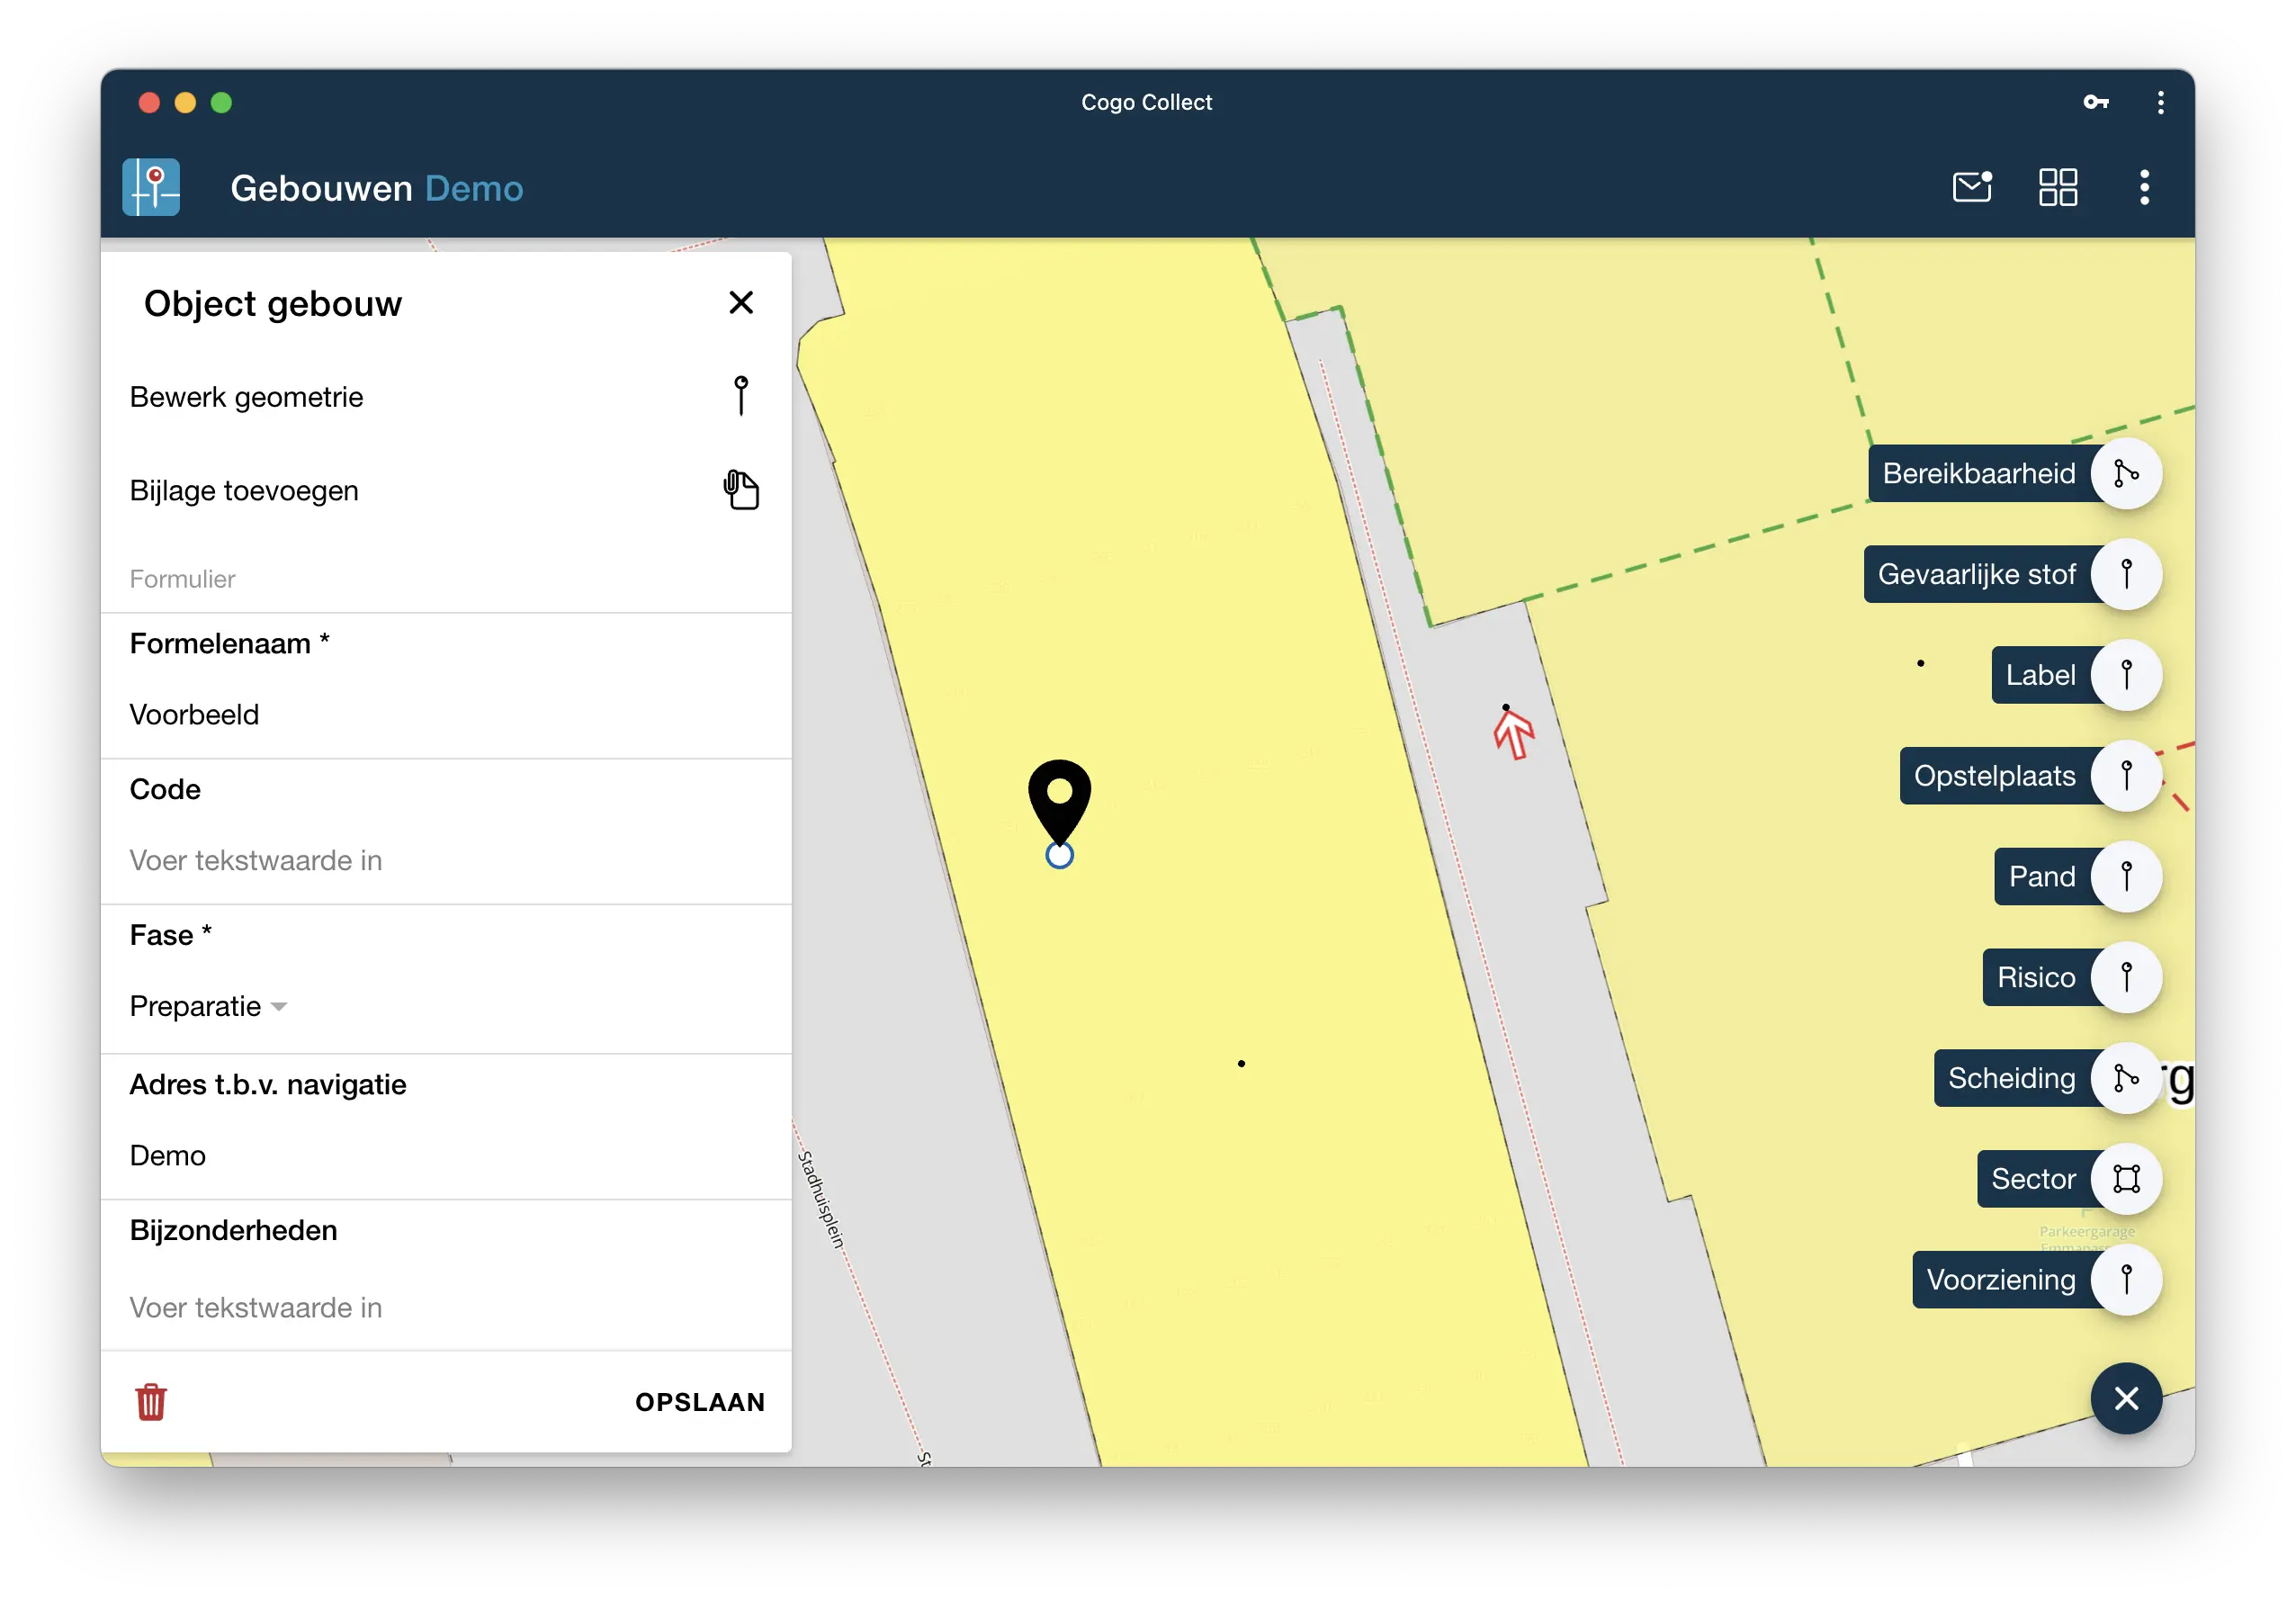This screenshot has height=1600, width=2296.
Task: Click the Opstelplaats label
Action: click(1995, 777)
